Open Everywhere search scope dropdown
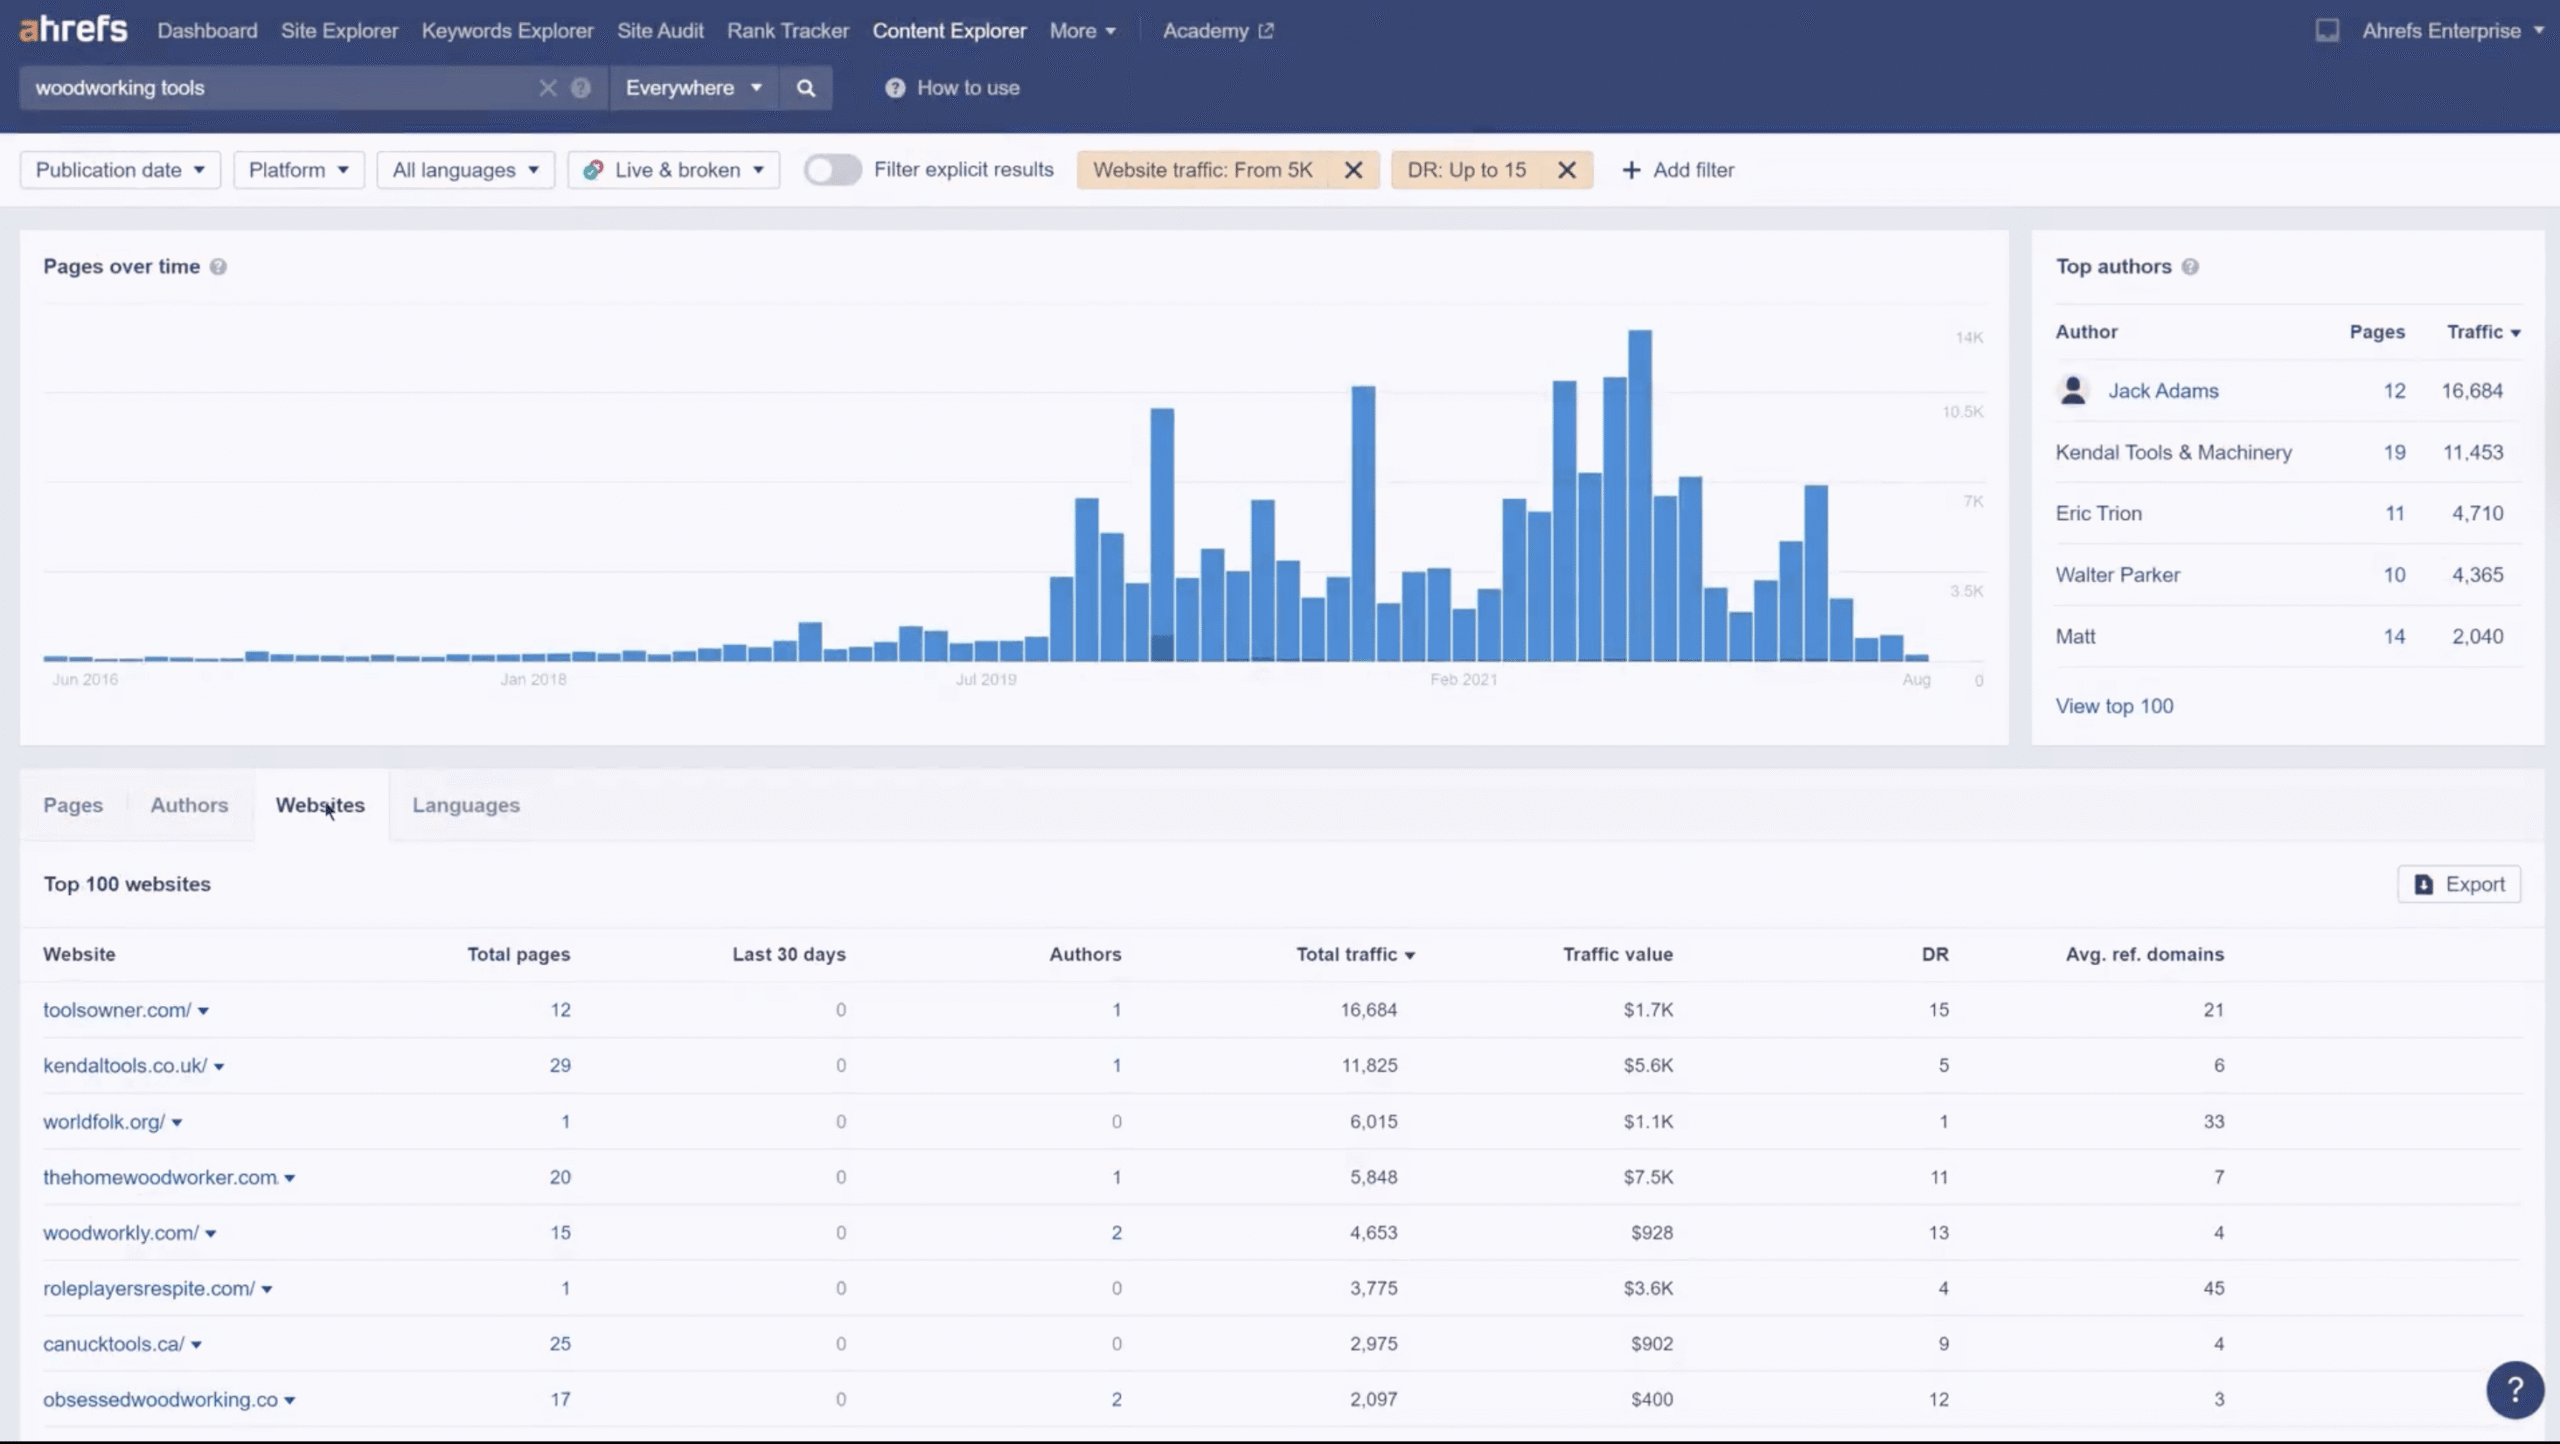The image size is (2560, 1444). pos(694,88)
